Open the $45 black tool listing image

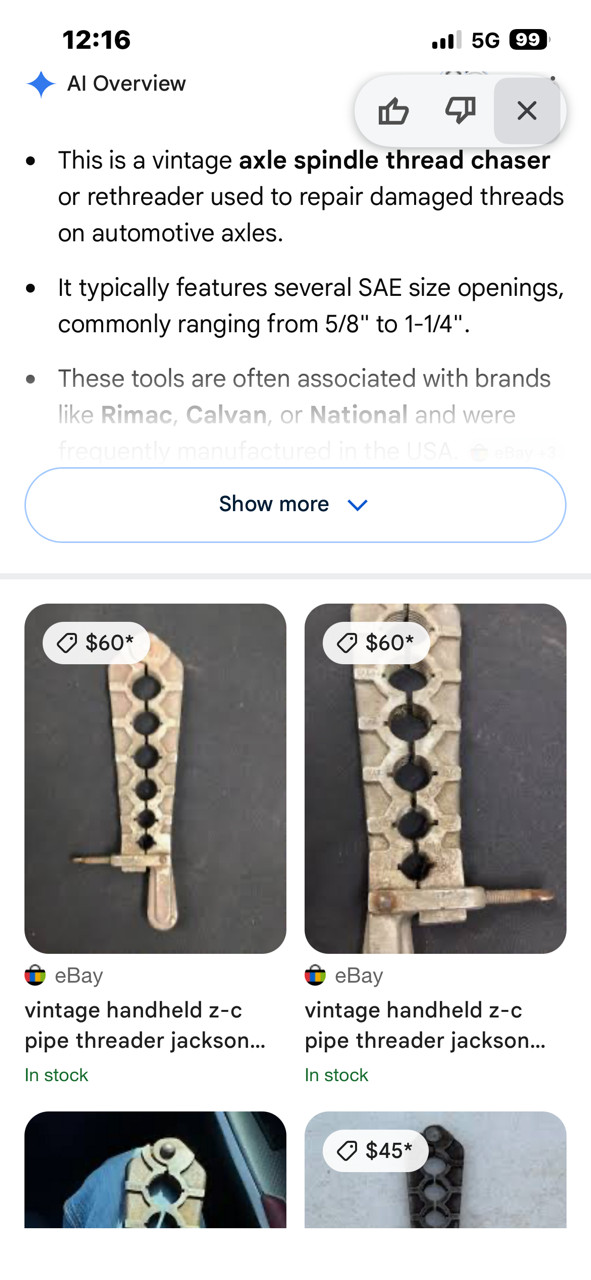[x=435, y=1170]
